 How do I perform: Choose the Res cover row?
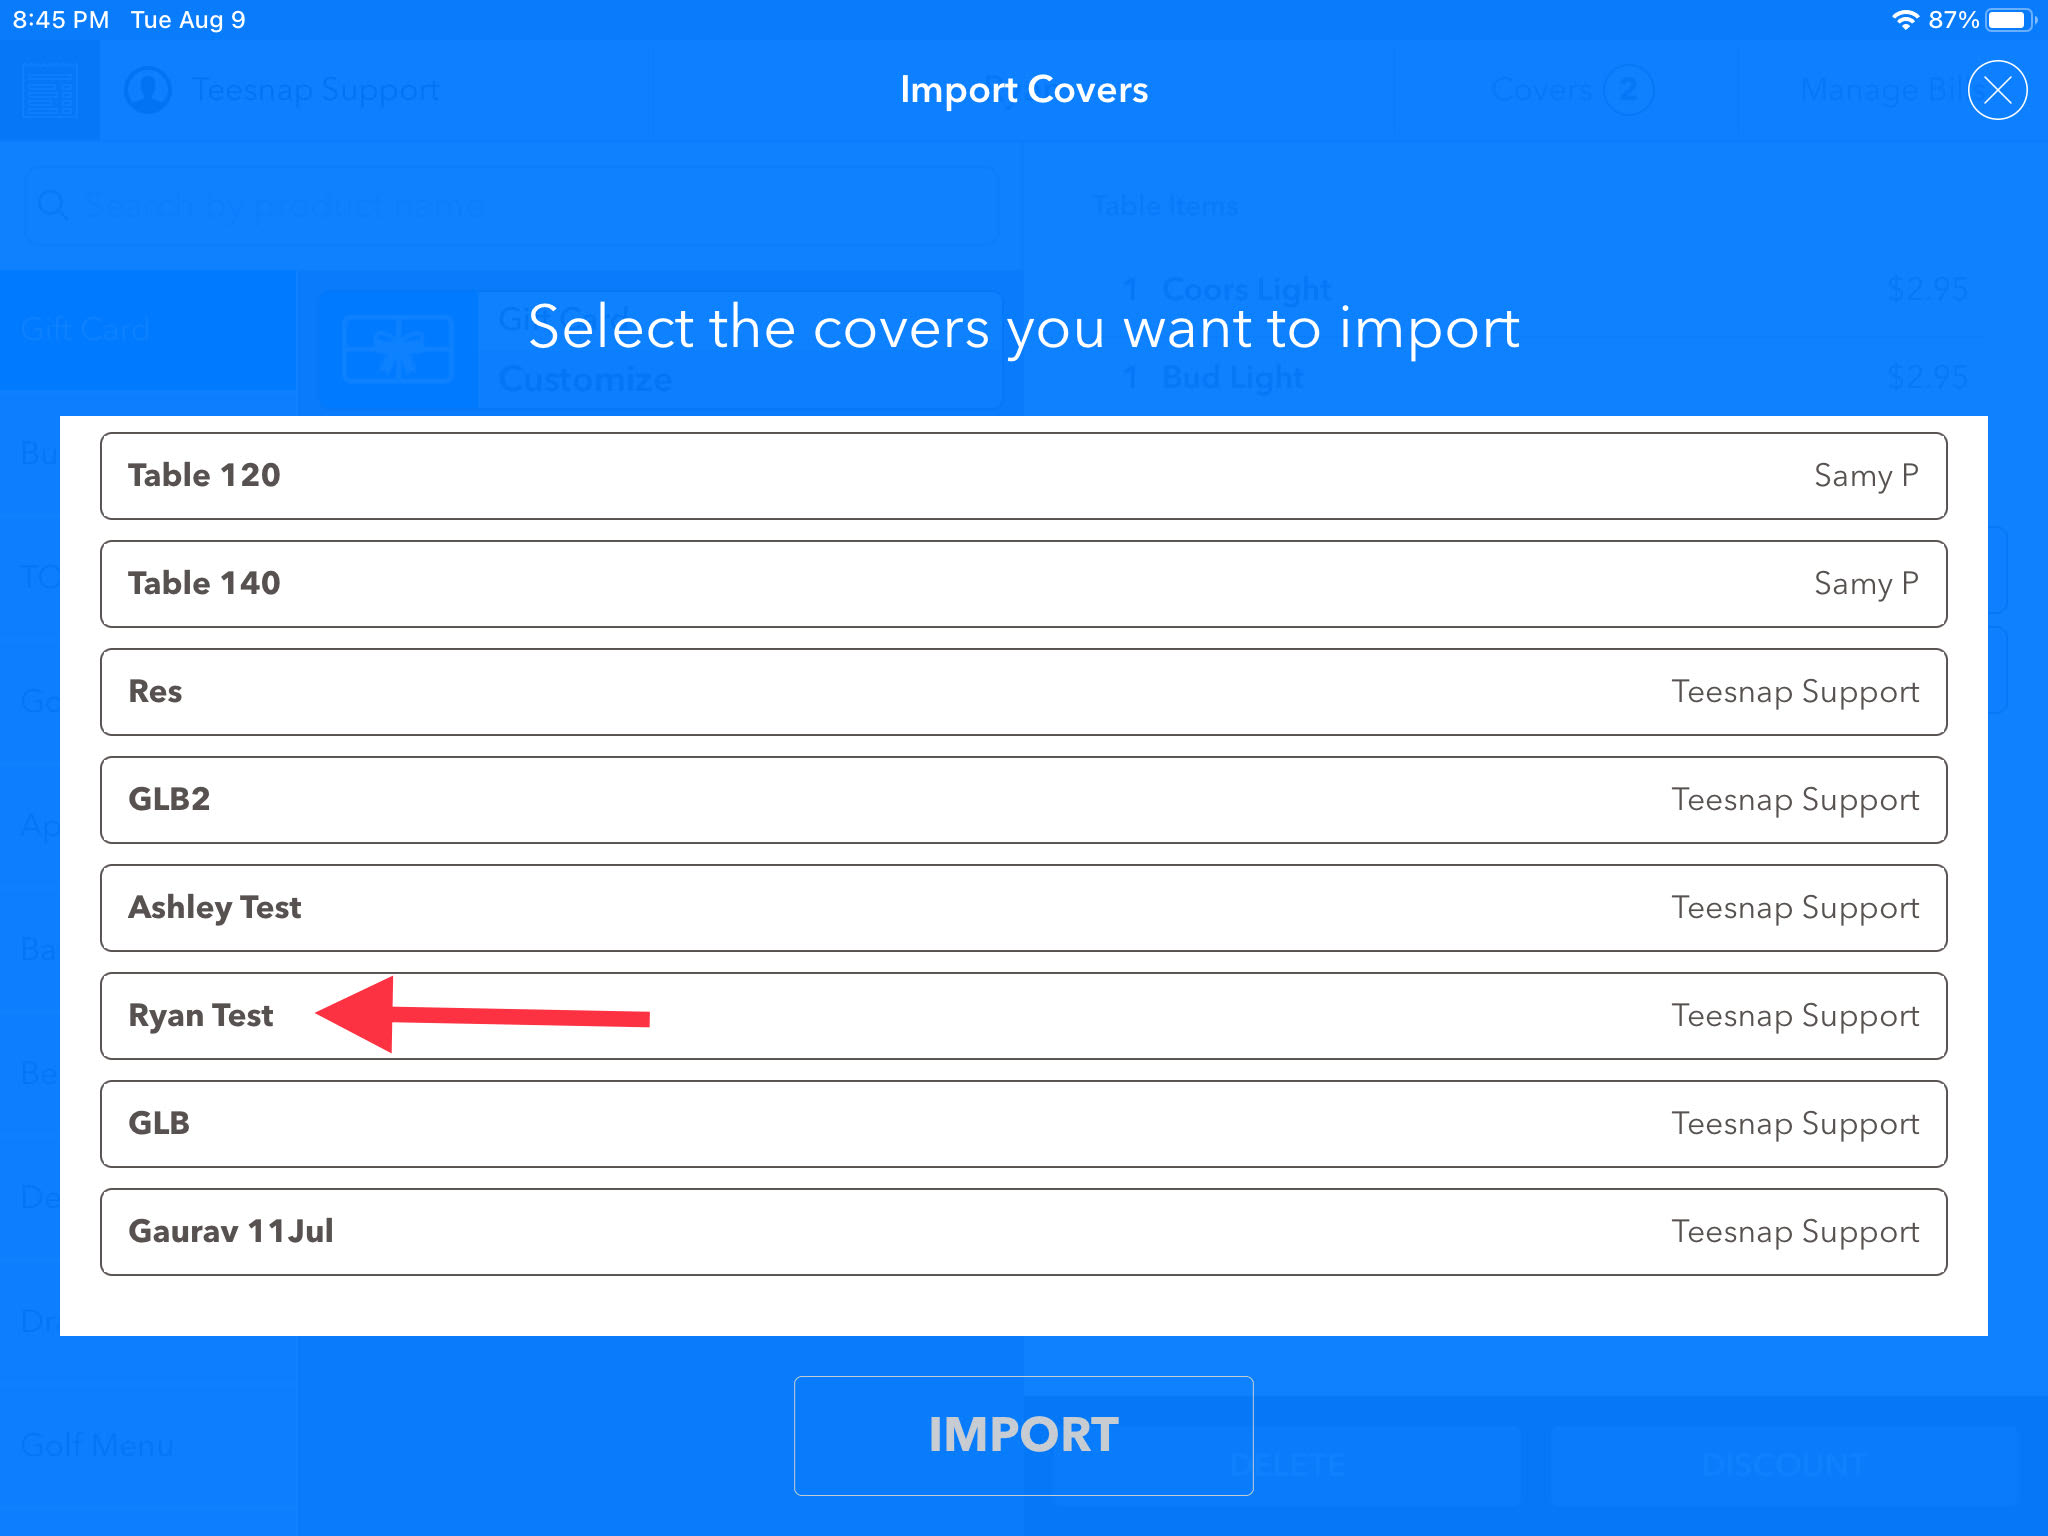1023,692
